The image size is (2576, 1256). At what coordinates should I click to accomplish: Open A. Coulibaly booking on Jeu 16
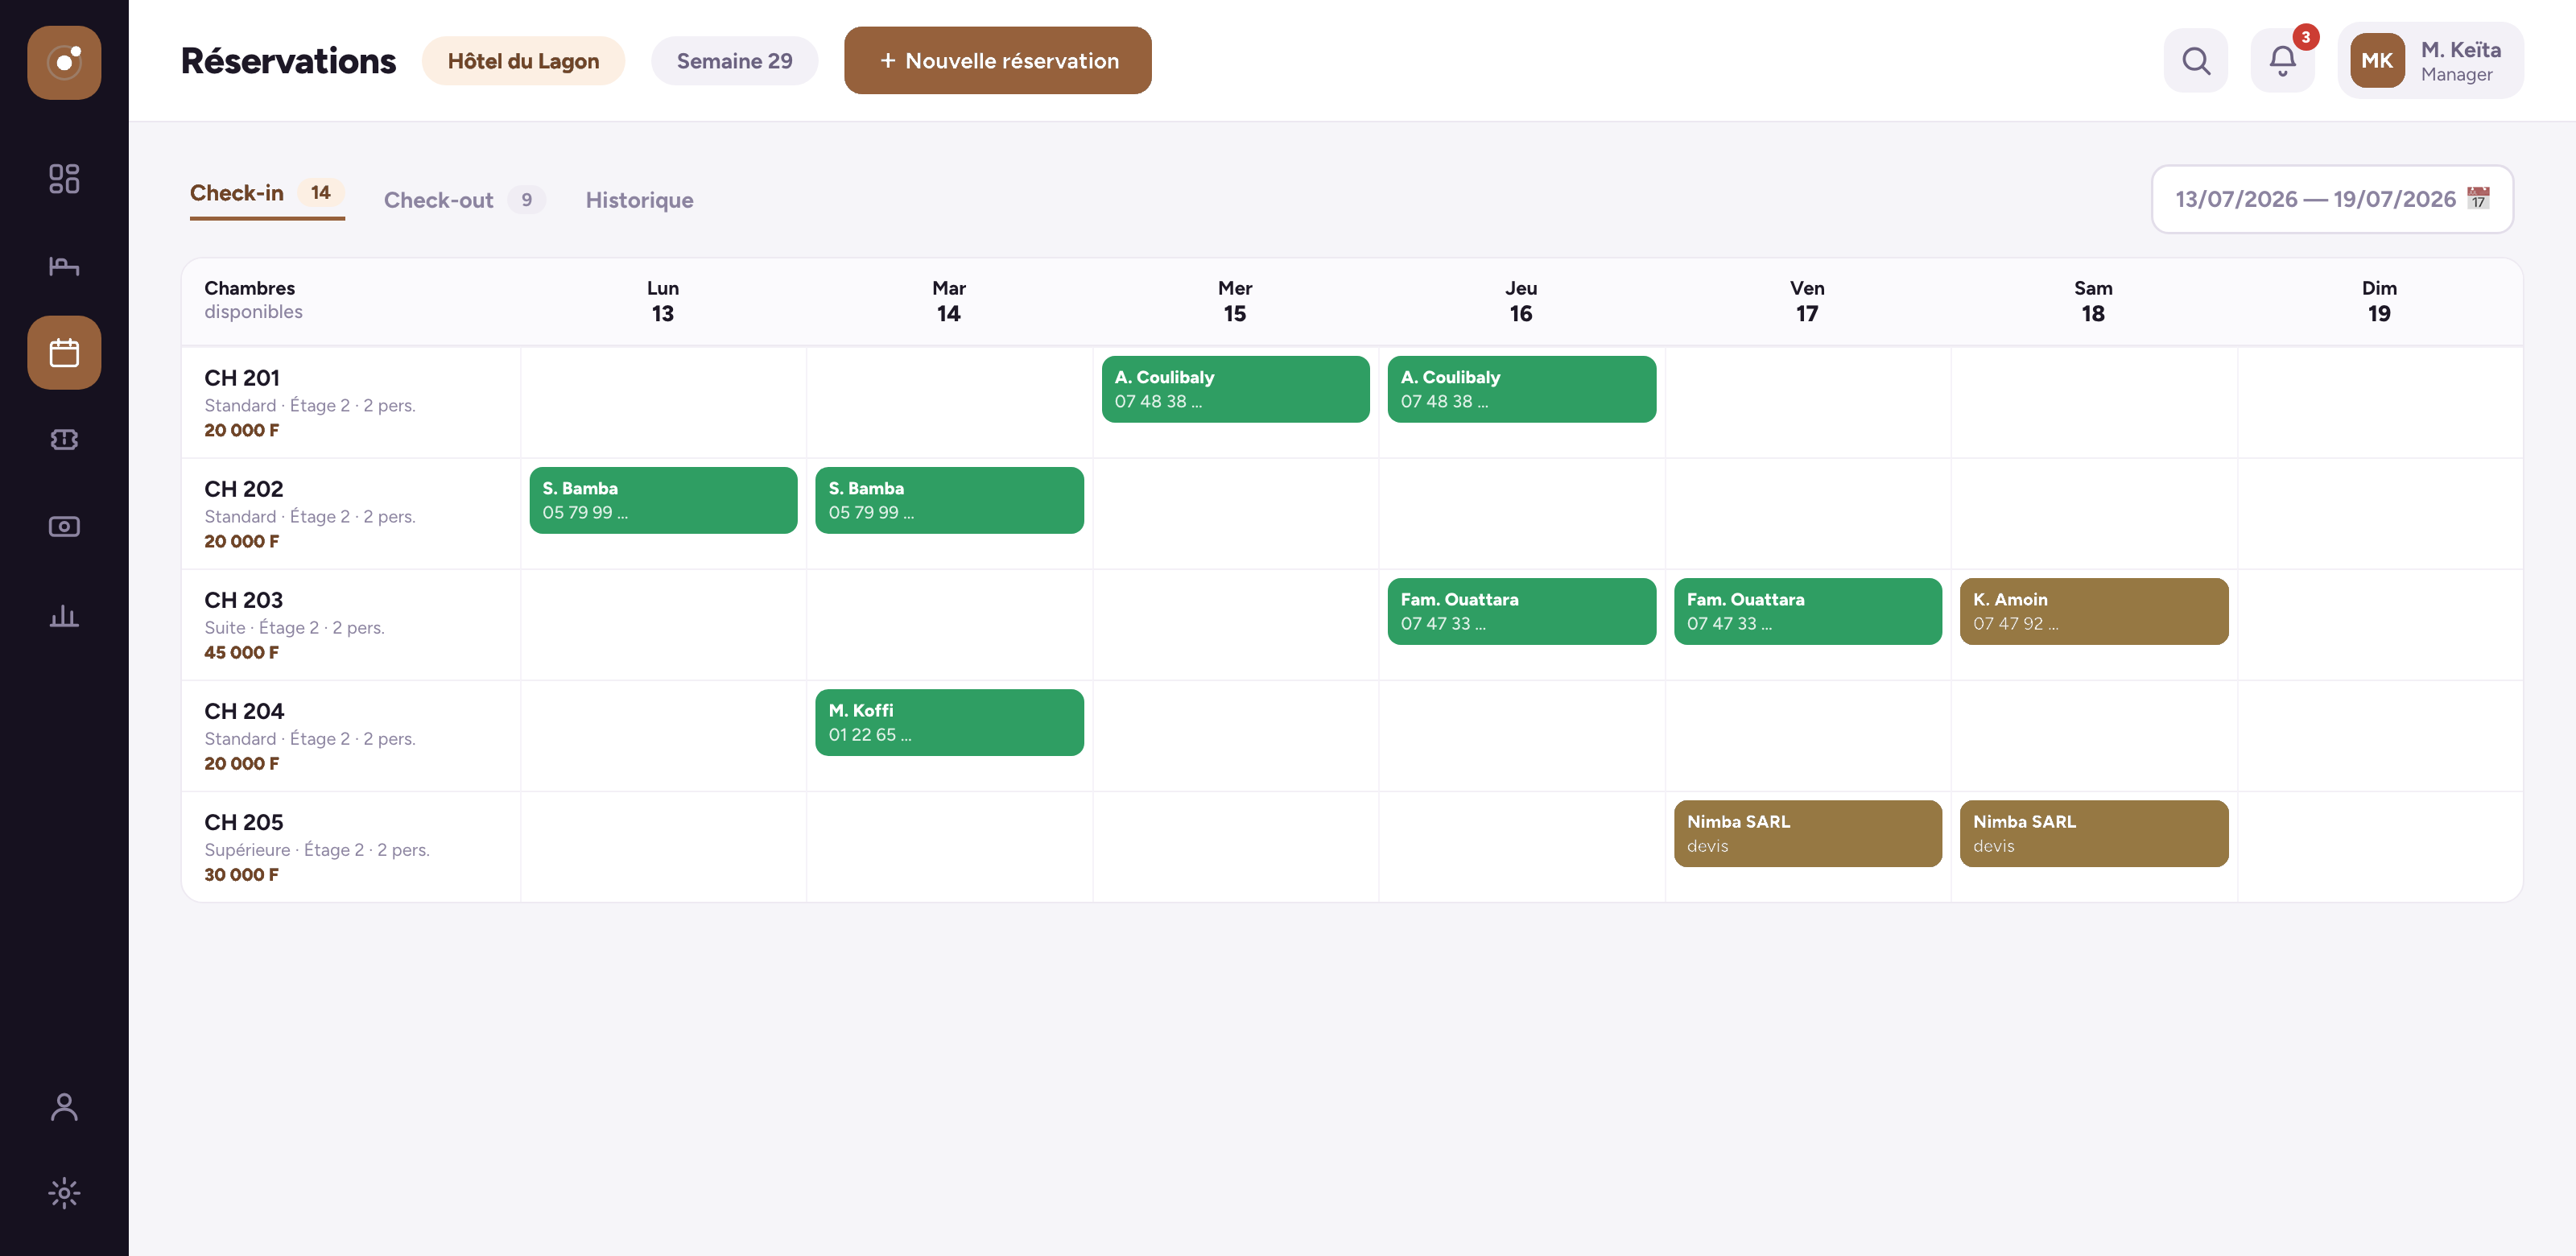pyautogui.click(x=1521, y=389)
